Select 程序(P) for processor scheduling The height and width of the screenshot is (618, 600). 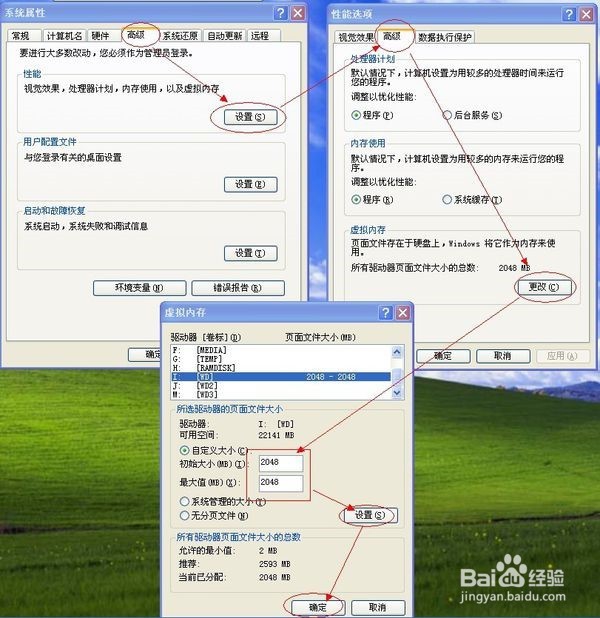pos(372,115)
